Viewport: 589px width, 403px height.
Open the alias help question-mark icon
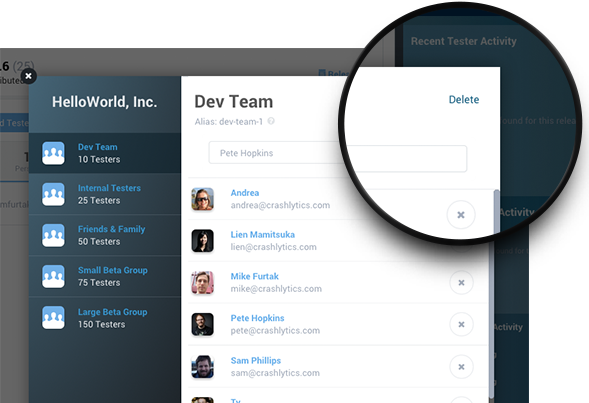[x=271, y=121]
